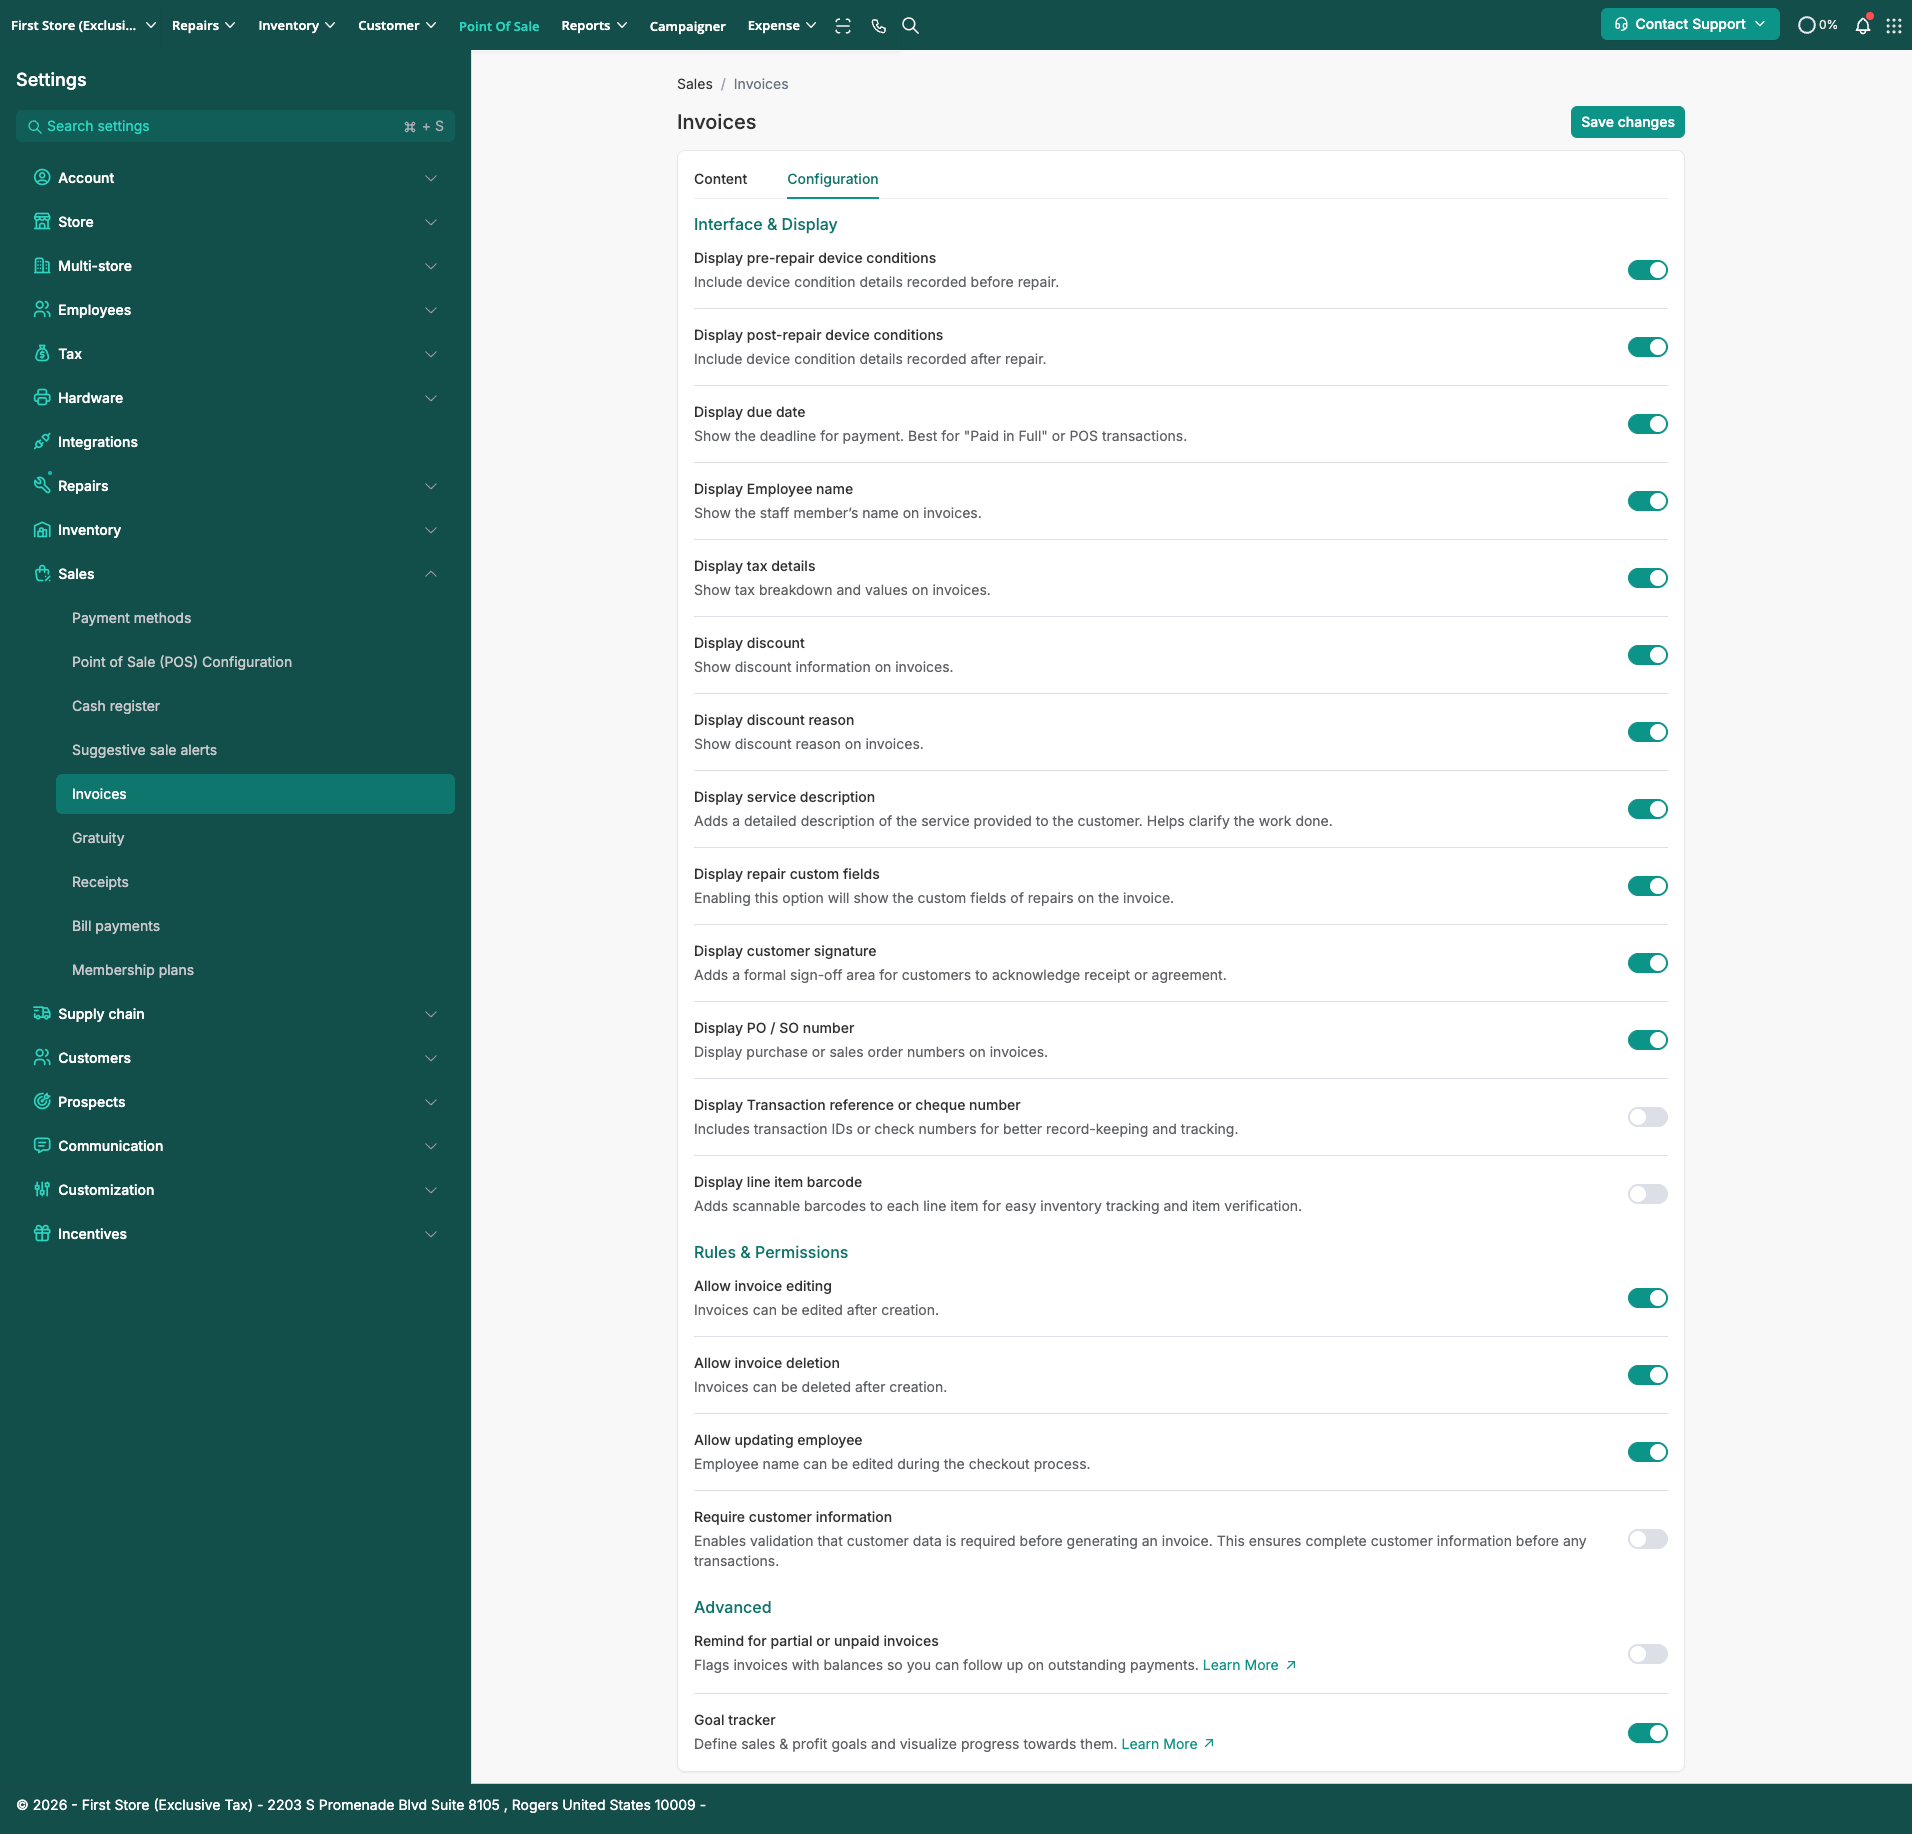Viewport: 1912px width, 1834px height.
Task: Open the Reports menu
Action: 594,26
